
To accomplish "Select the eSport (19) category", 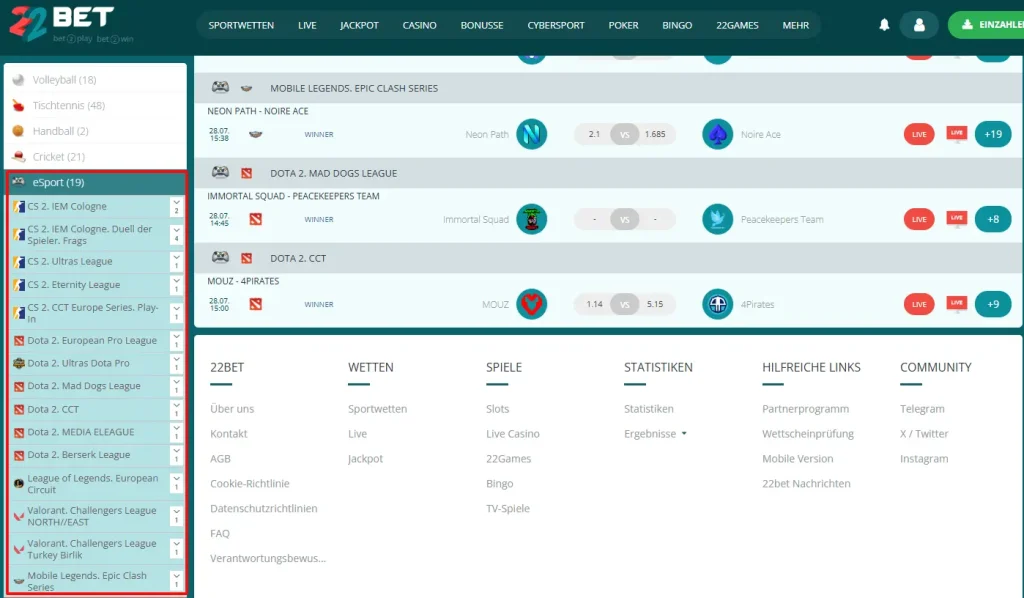I will 96,182.
